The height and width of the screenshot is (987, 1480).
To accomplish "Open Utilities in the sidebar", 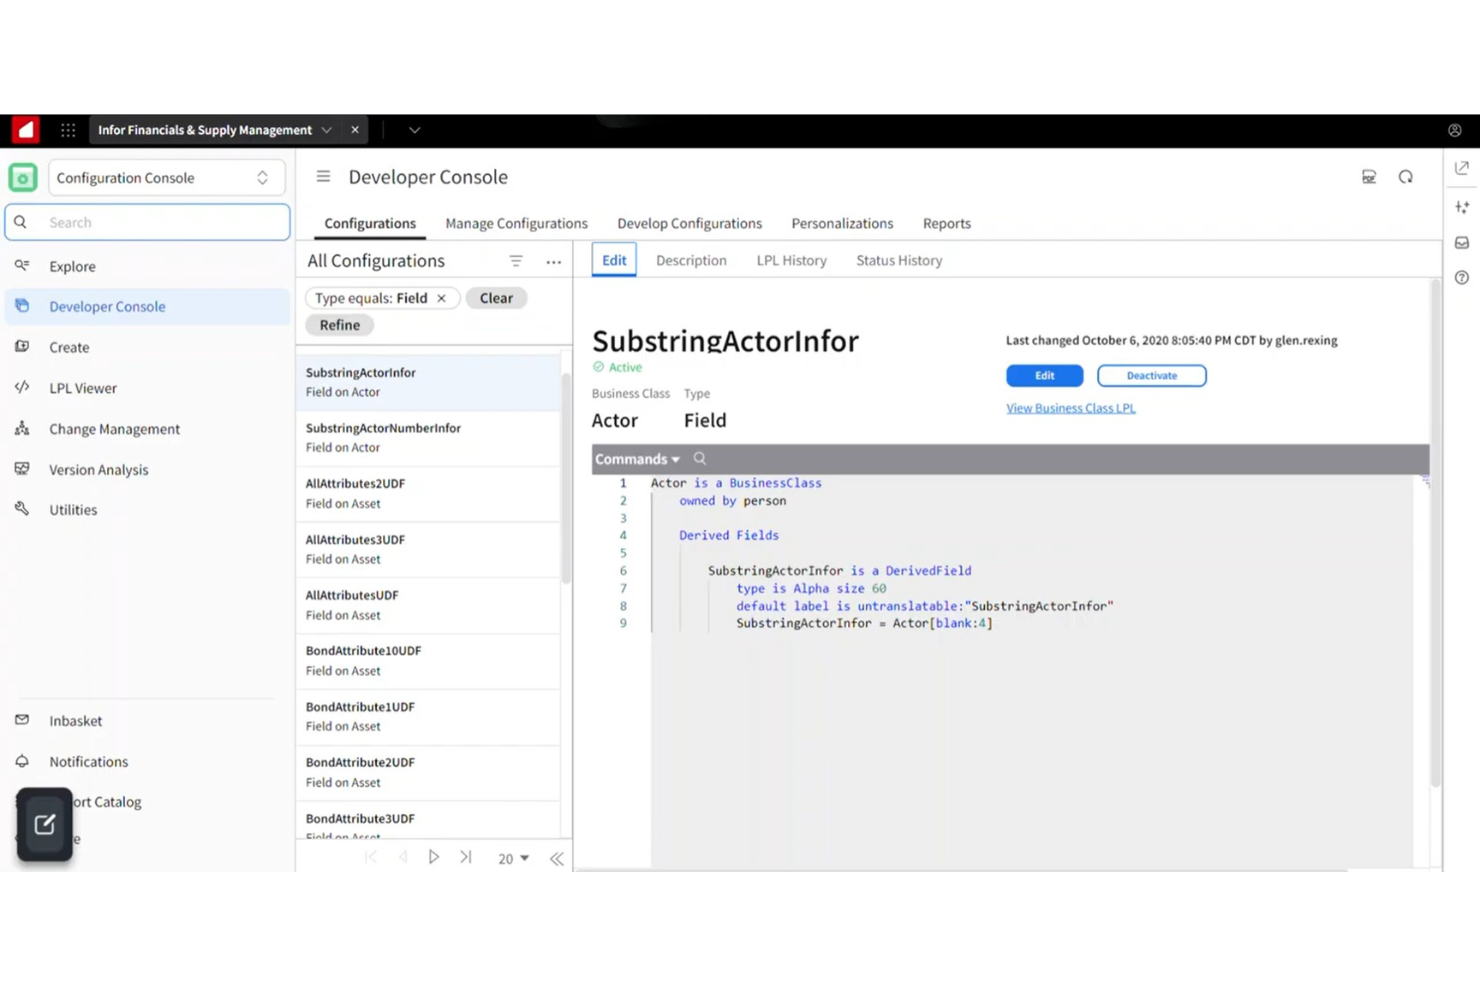I will pos(147,510).
